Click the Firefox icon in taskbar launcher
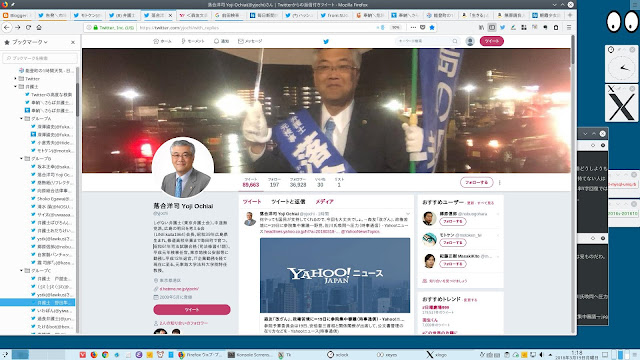 [94, 355]
